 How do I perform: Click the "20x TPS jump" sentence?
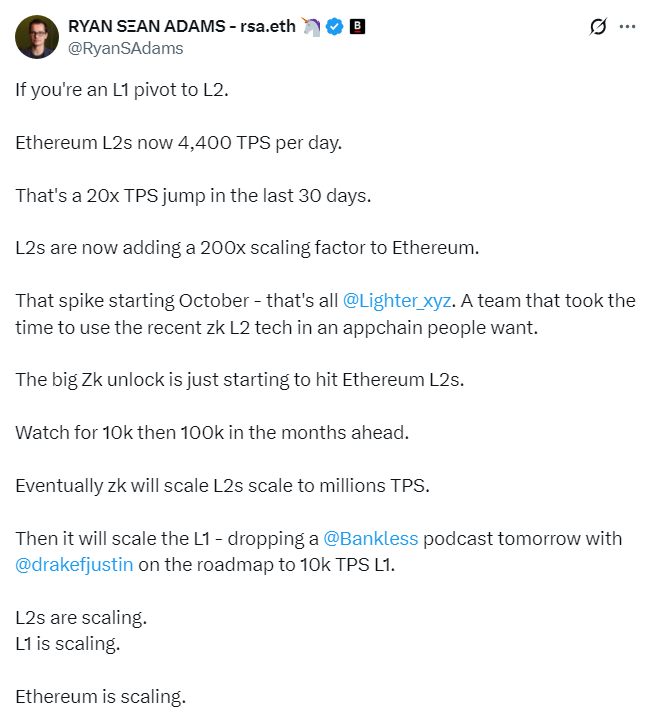click(x=192, y=195)
